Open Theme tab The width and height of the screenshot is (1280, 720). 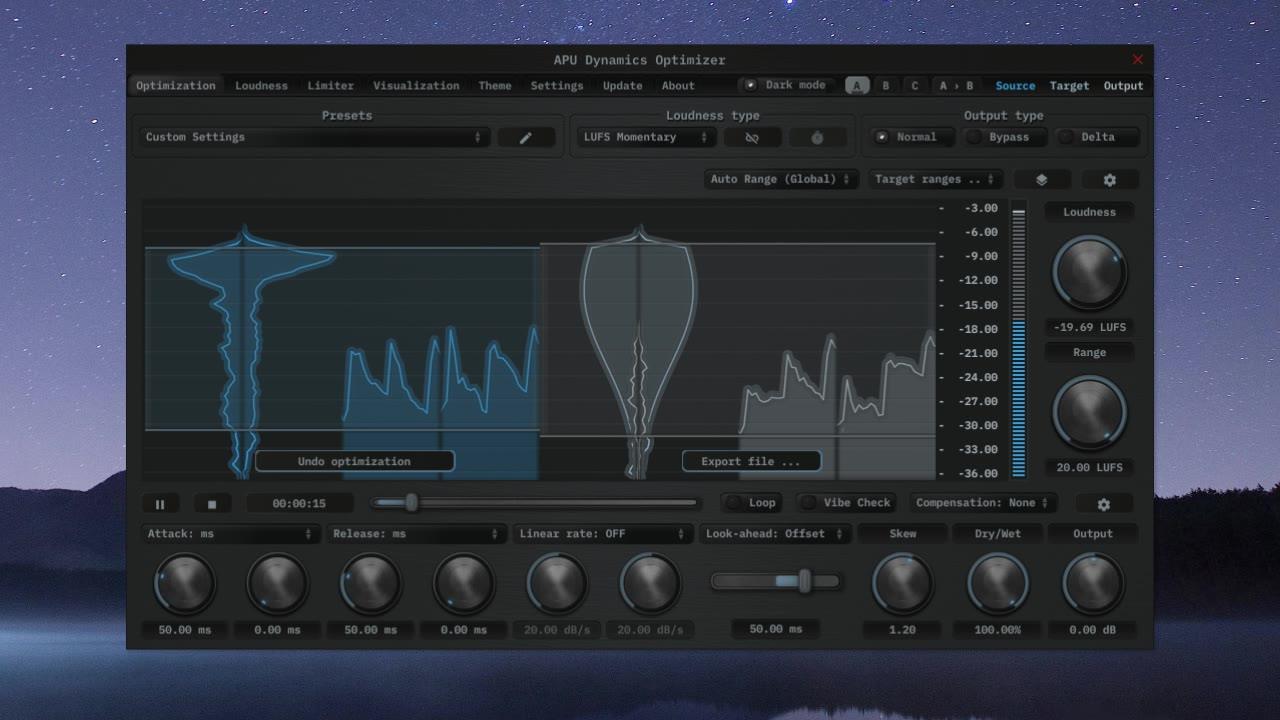pos(495,86)
